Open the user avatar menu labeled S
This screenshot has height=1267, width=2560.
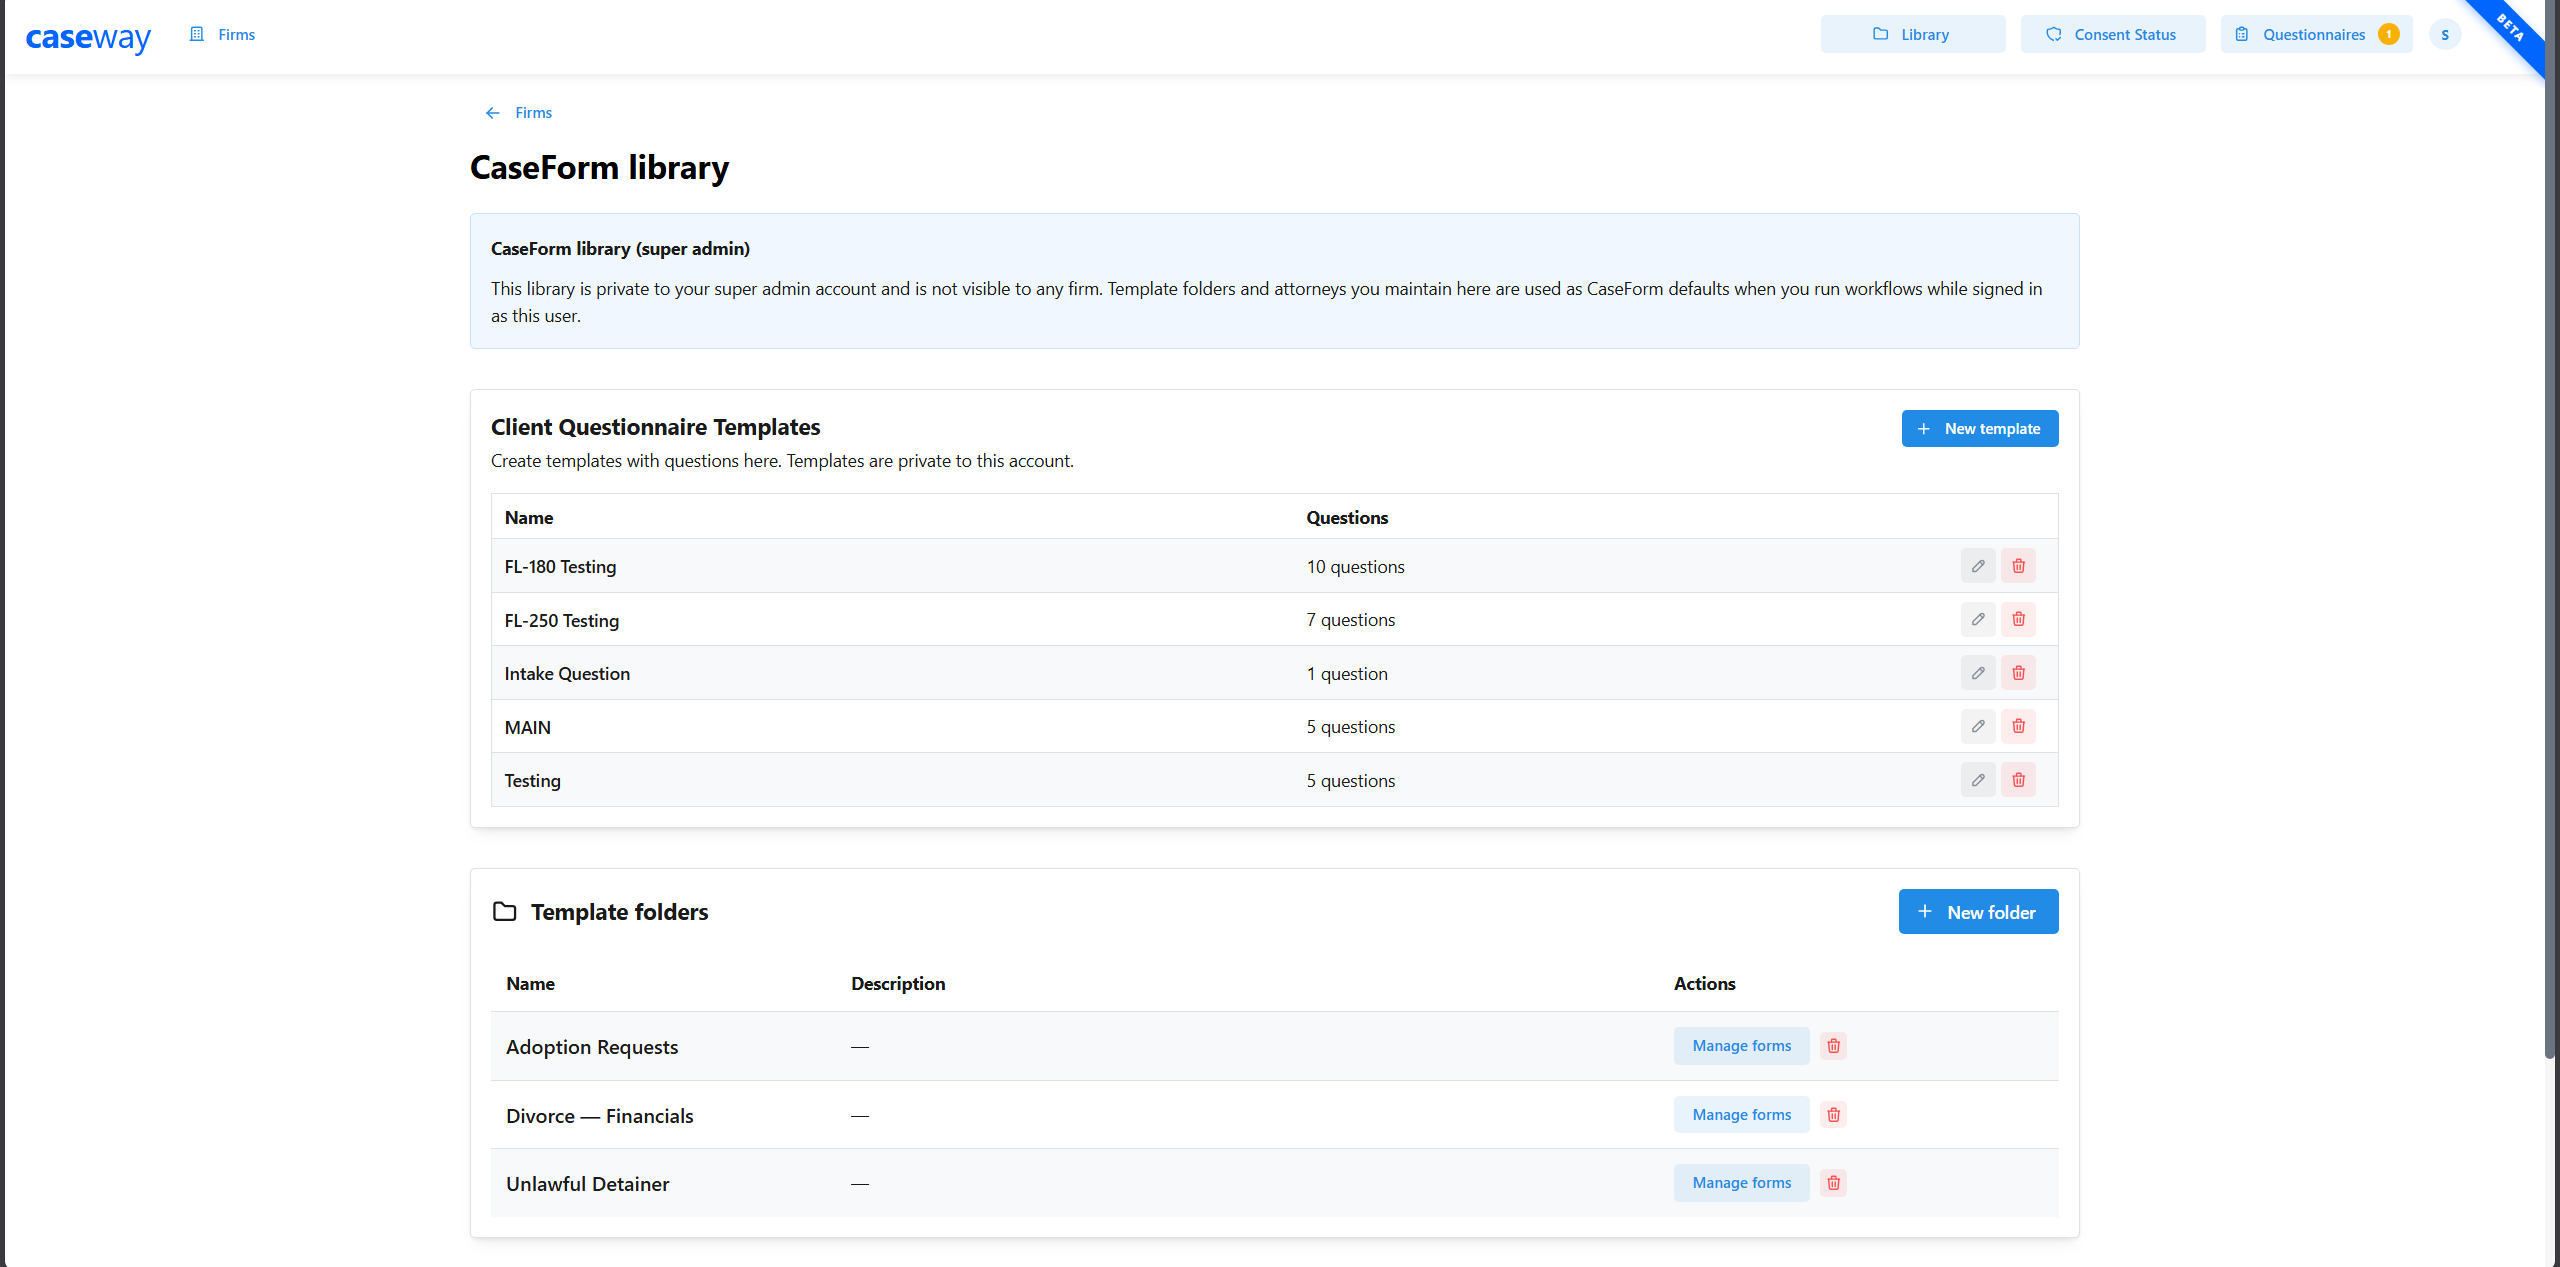click(x=2445, y=35)
